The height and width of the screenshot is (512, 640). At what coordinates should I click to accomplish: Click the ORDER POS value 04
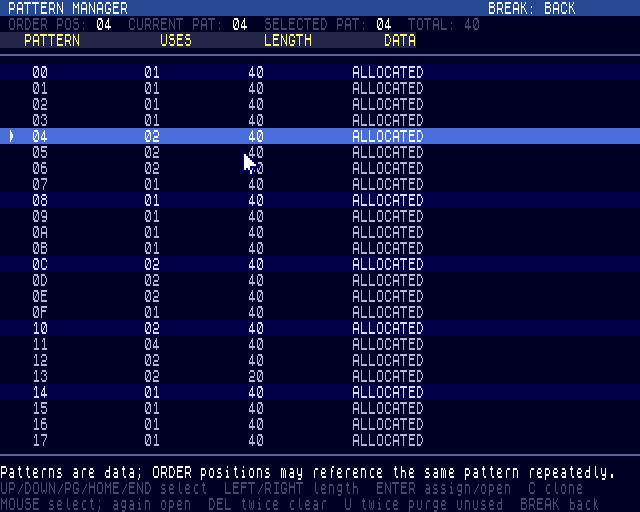coord(104,24)
